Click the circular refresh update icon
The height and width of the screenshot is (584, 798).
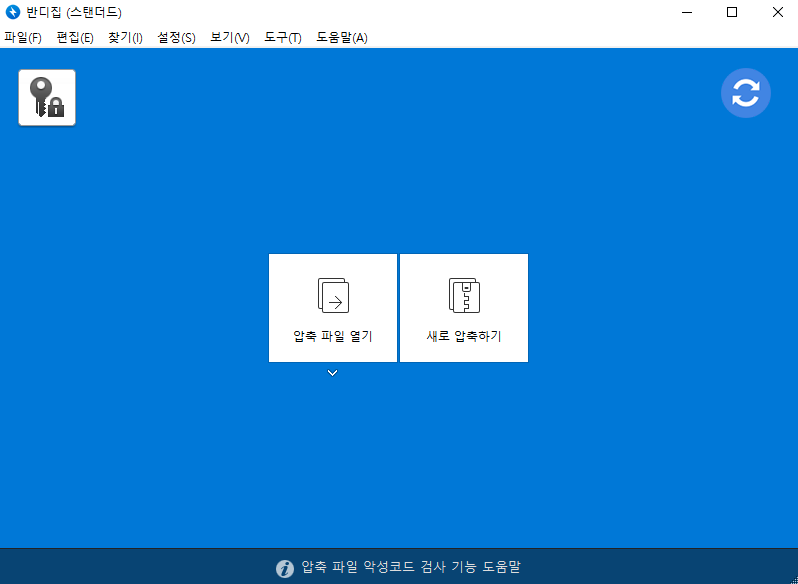(x=746, y=93)
